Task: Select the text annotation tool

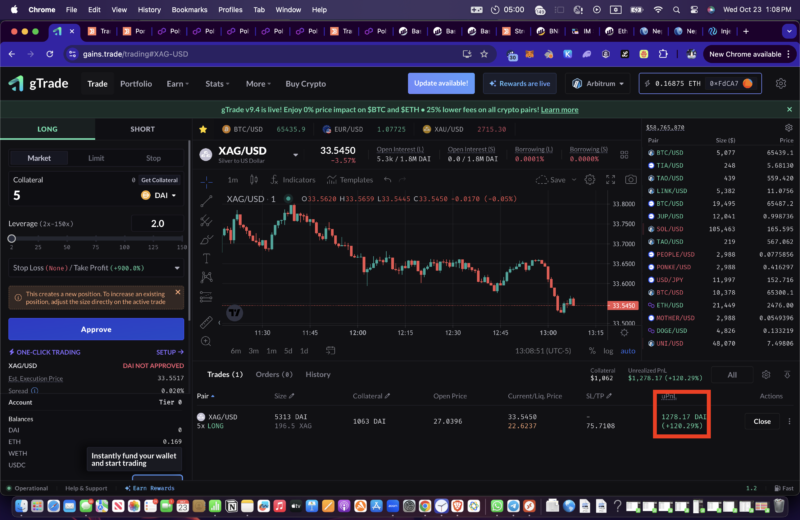Action: click(207, 259)
